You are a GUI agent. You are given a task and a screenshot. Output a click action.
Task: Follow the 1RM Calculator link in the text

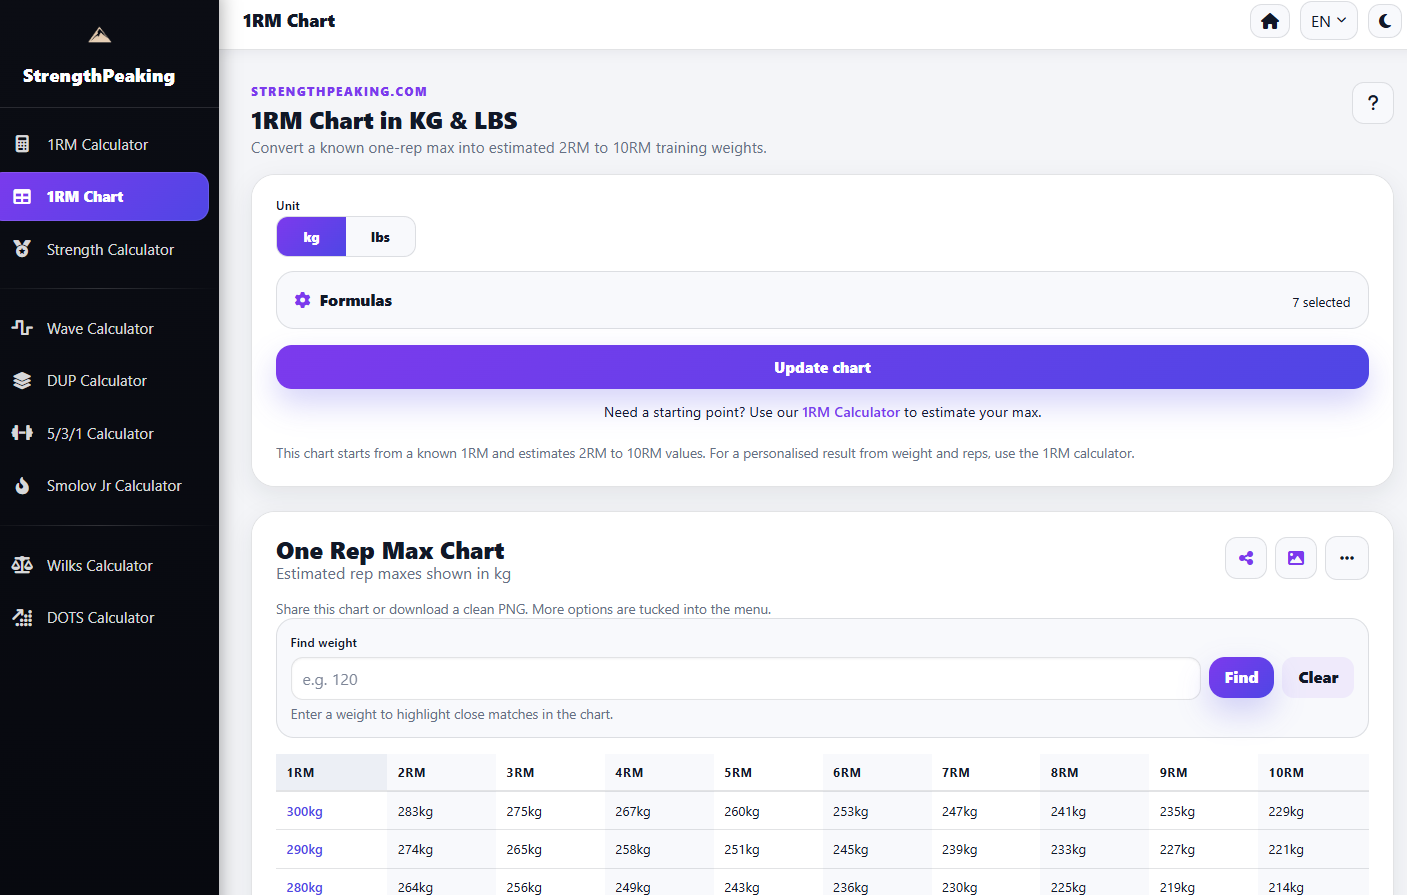tap(851, 412)
